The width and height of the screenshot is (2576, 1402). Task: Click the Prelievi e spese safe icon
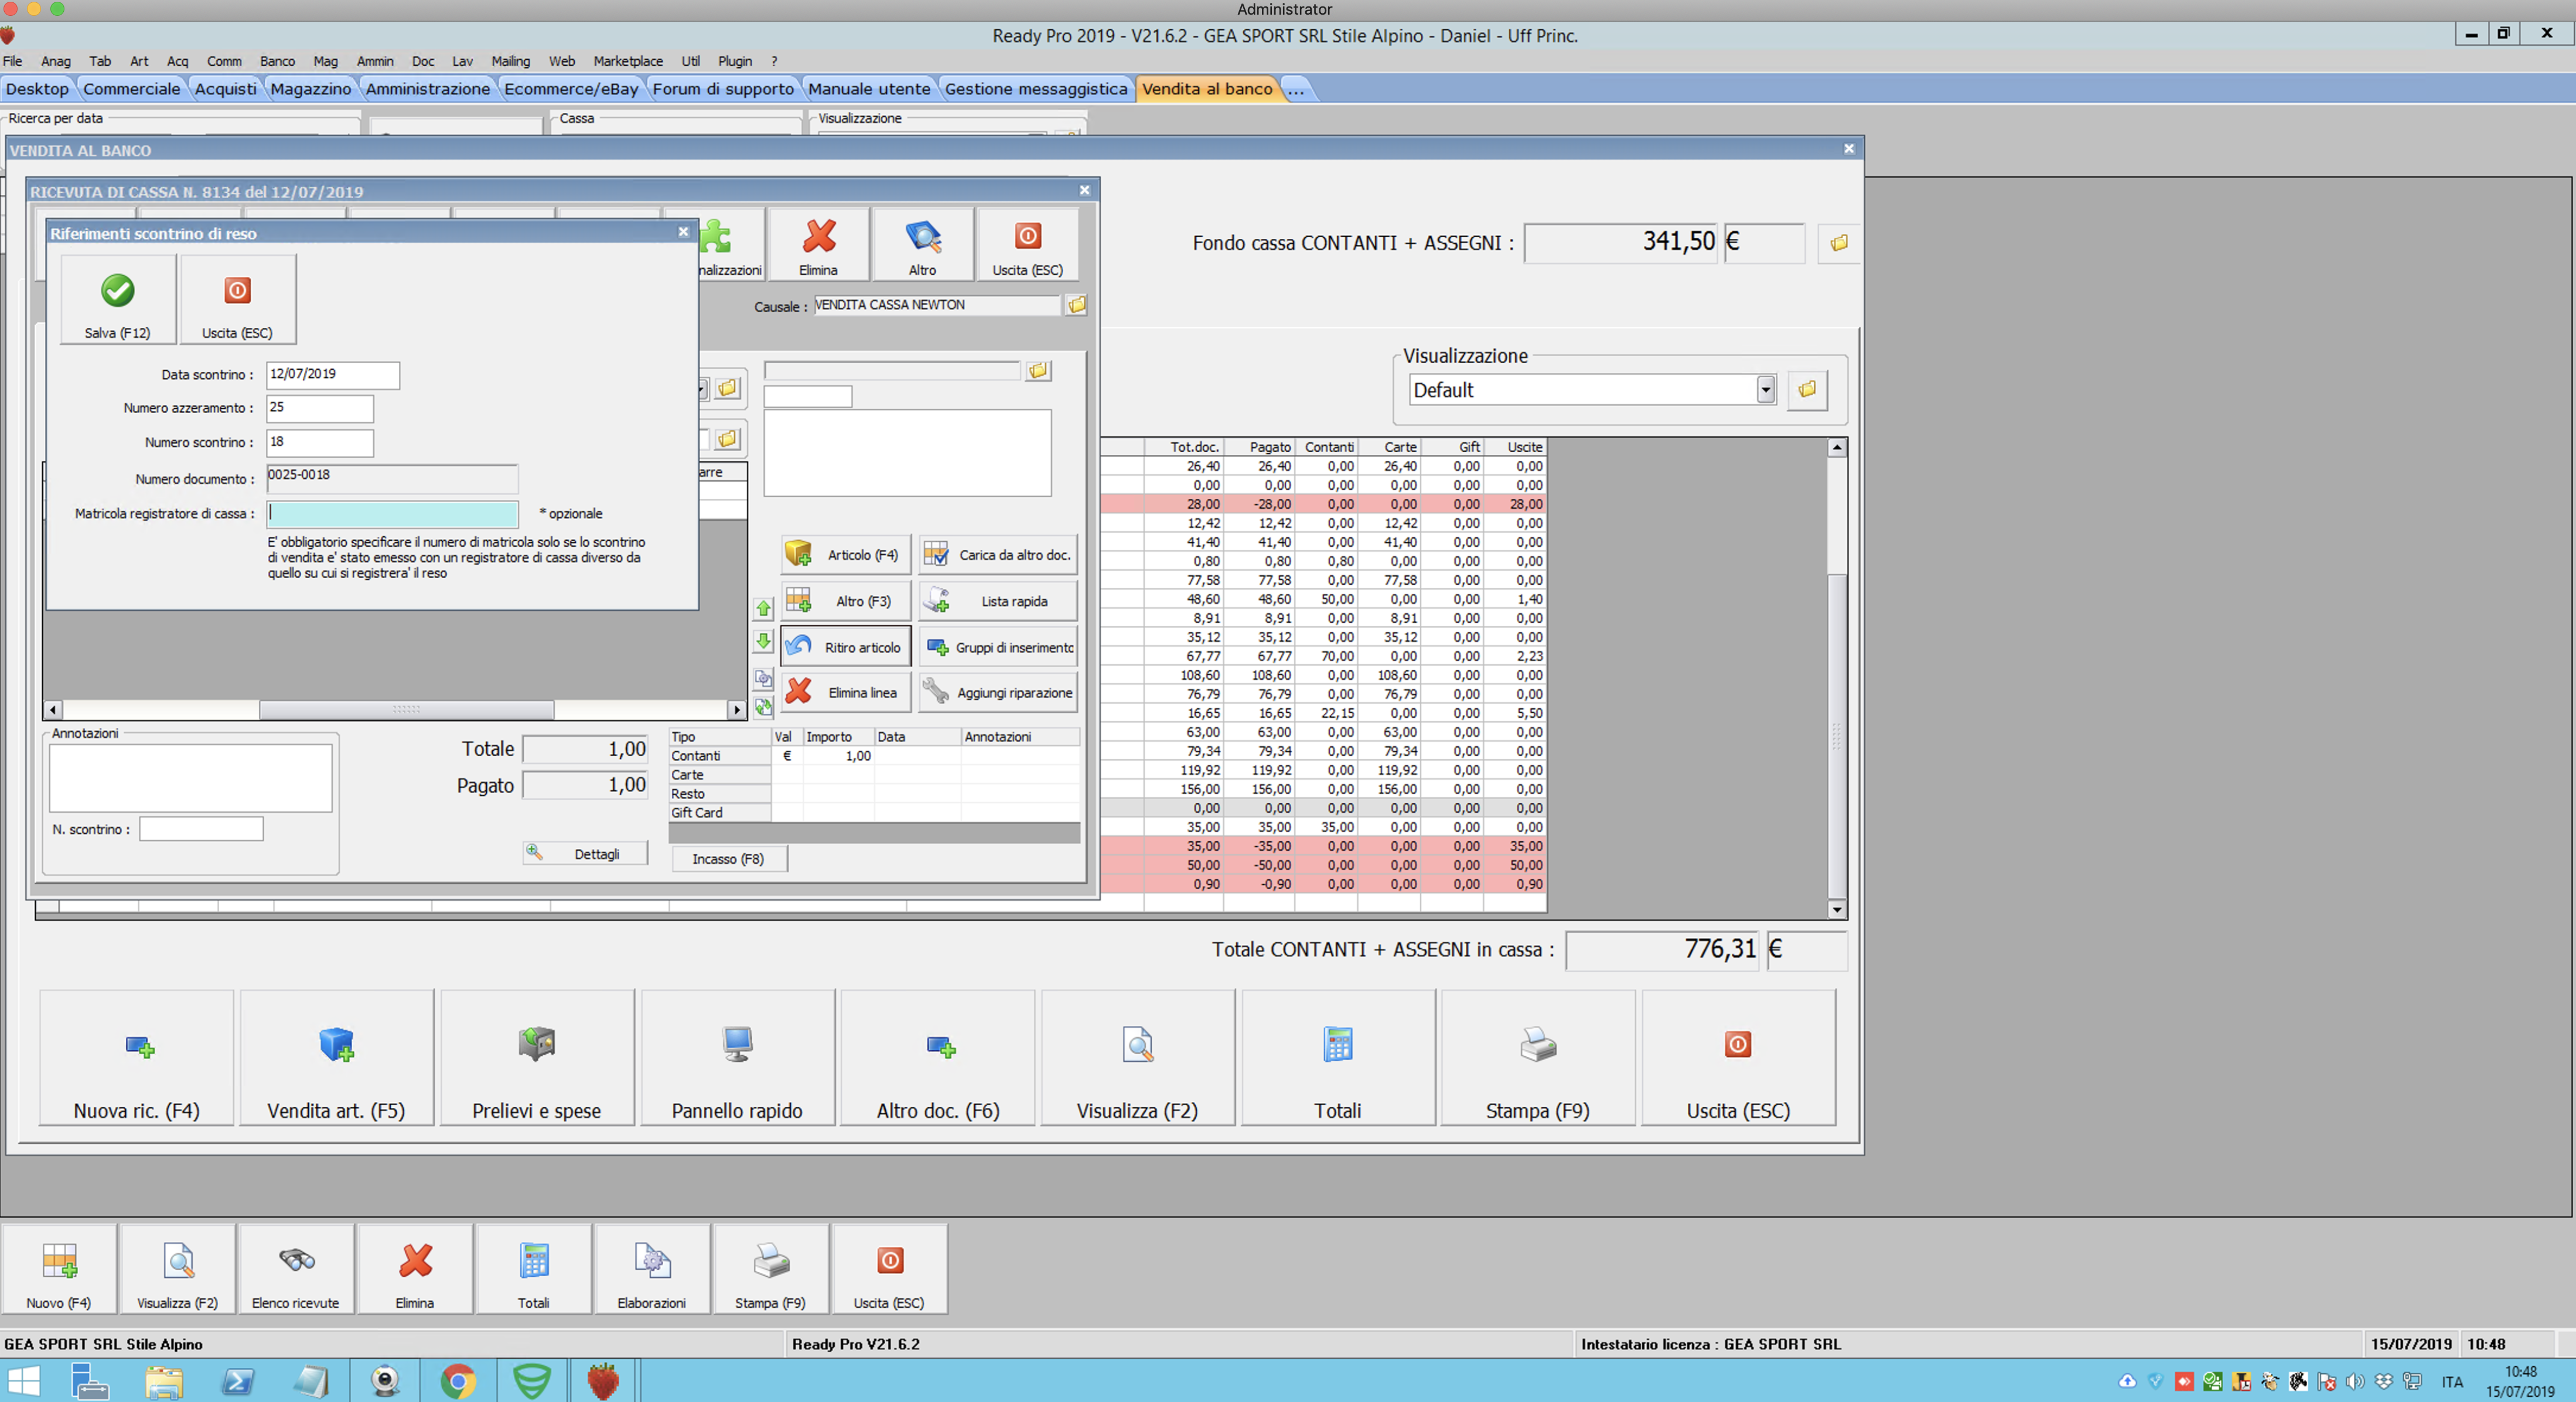(536, 1044)
